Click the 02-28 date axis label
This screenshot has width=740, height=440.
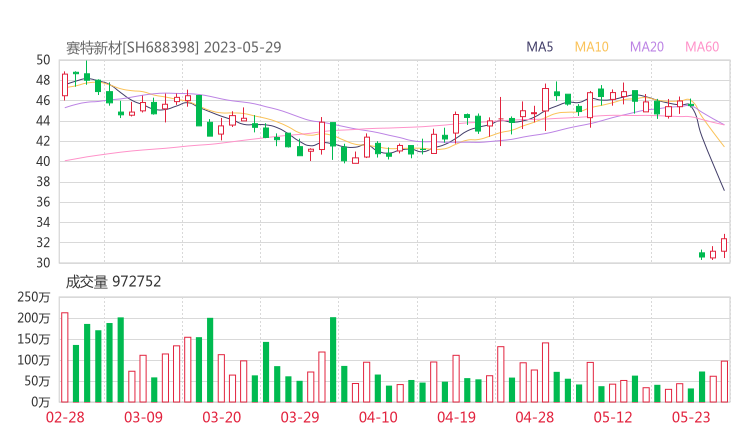(65, 417)
